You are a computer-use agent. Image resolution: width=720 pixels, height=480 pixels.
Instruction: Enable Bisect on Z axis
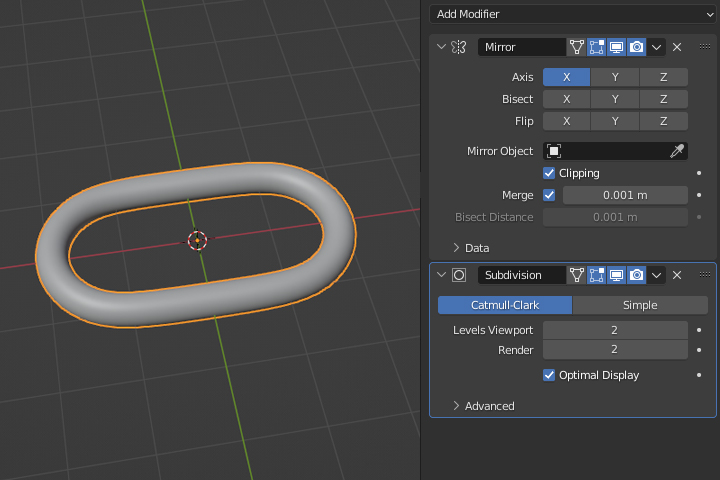(664, 99)
